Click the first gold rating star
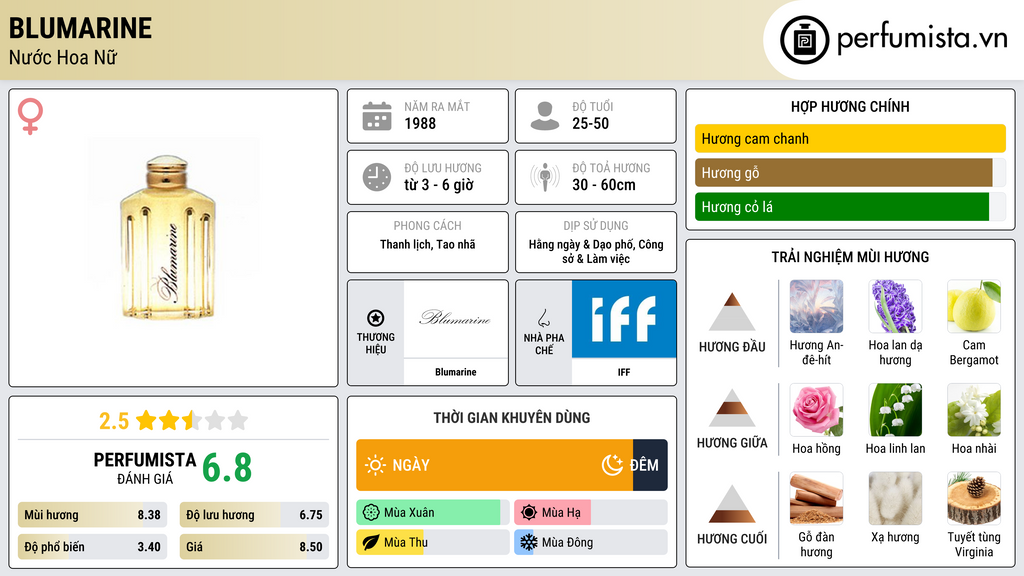 coord(146,420)
